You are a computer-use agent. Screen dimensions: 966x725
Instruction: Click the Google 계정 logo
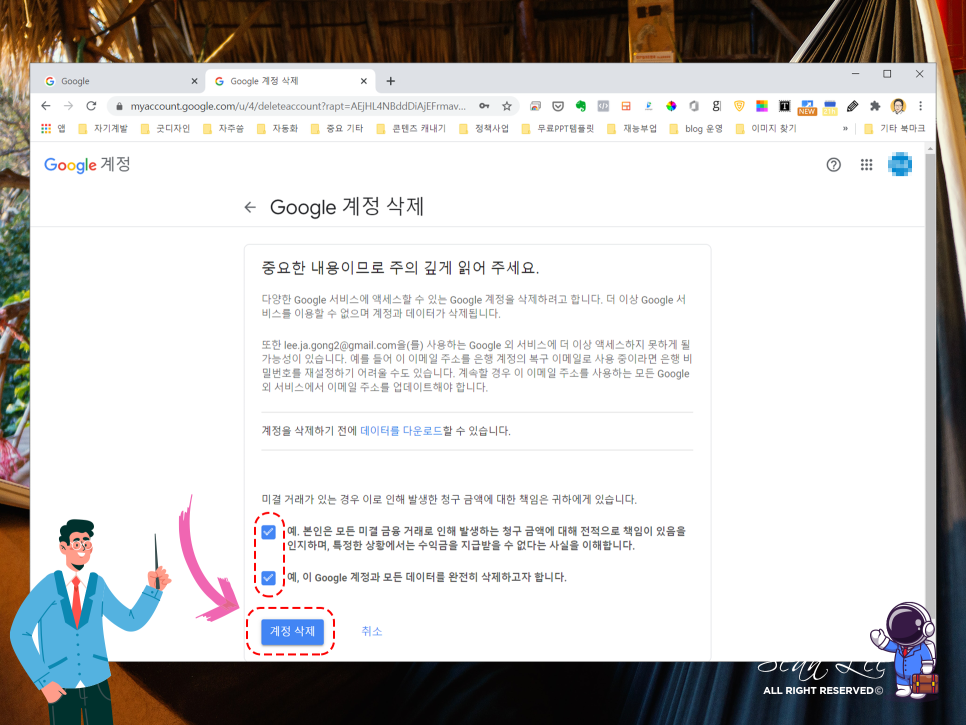pyautogui.click(x=87, y=164)
